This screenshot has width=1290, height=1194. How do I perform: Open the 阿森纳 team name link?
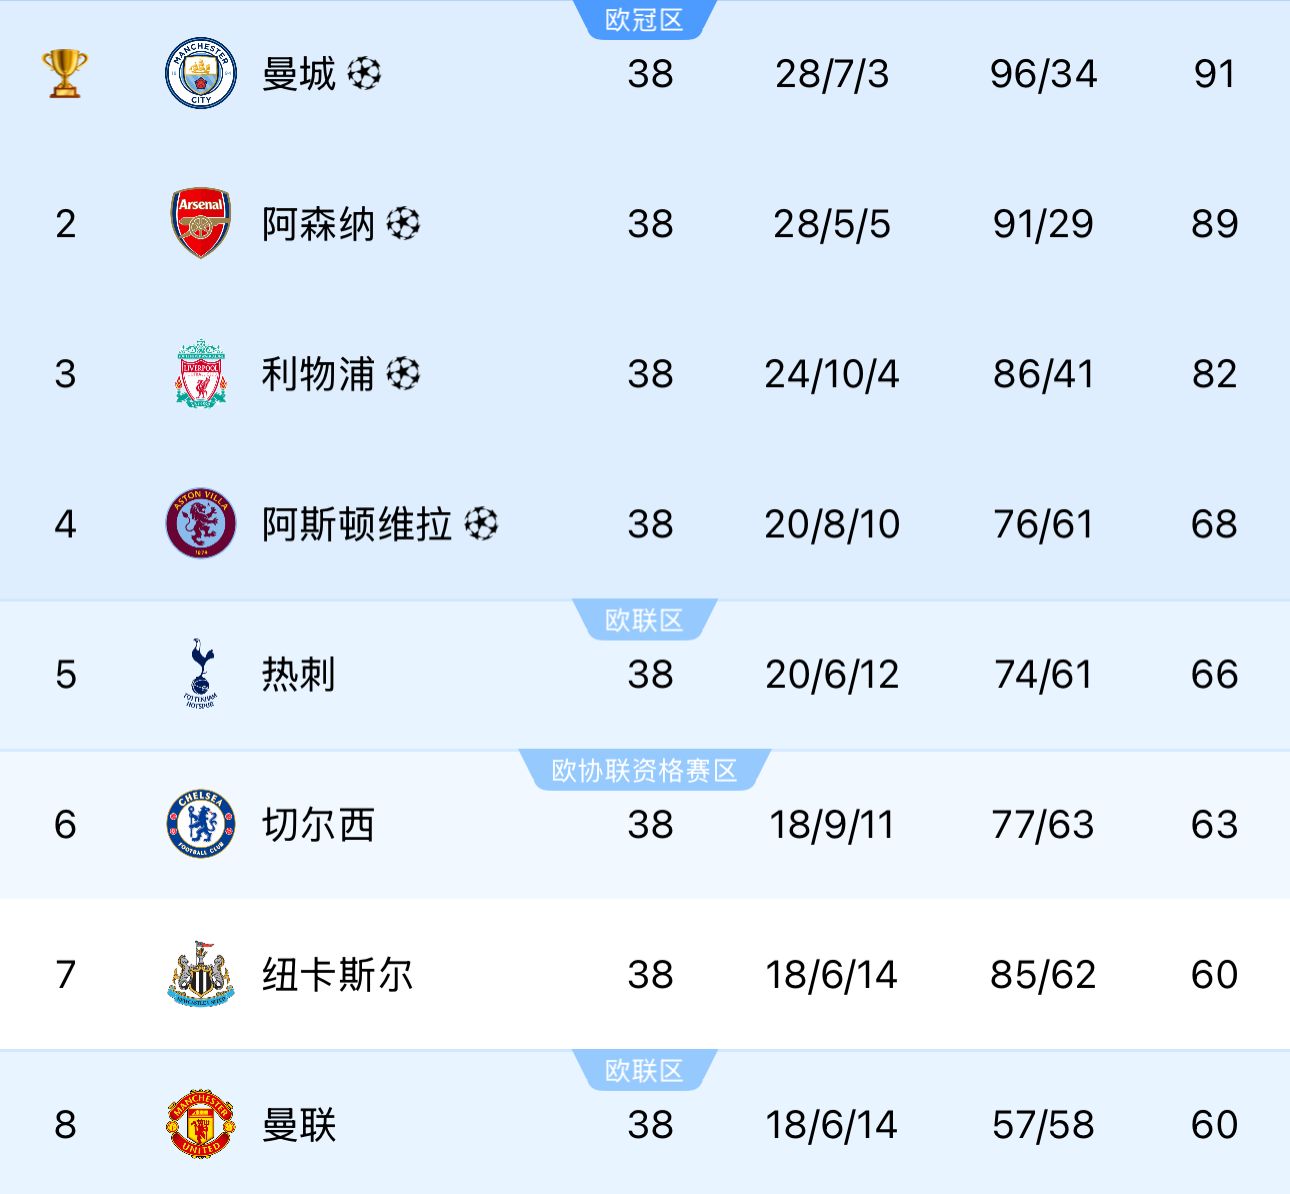coord(318,224)
